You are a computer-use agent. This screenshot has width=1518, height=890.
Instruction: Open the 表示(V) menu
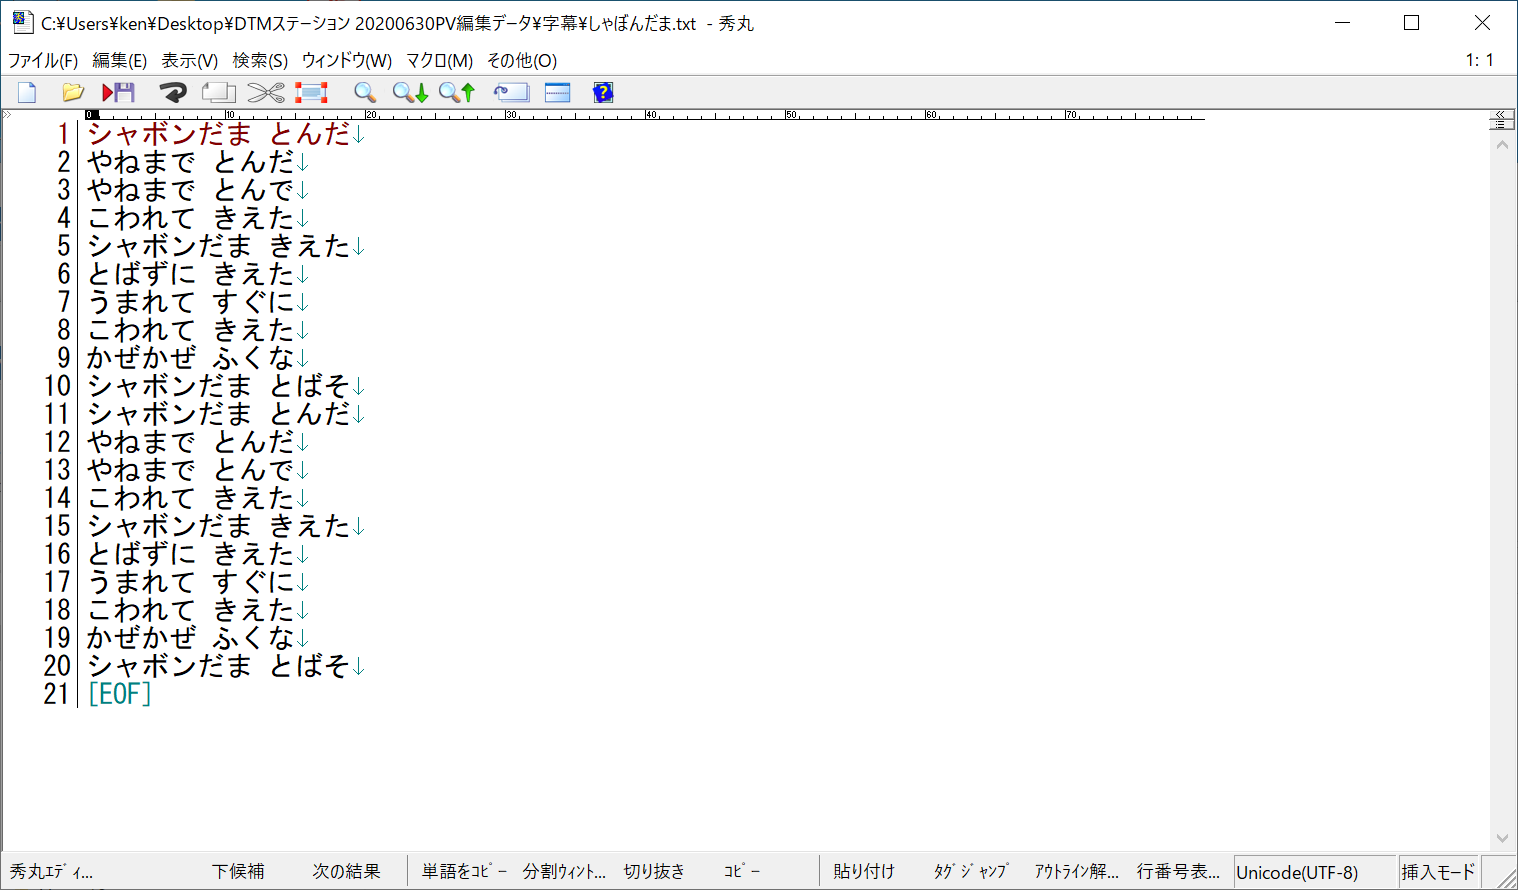tap(190, 61)
